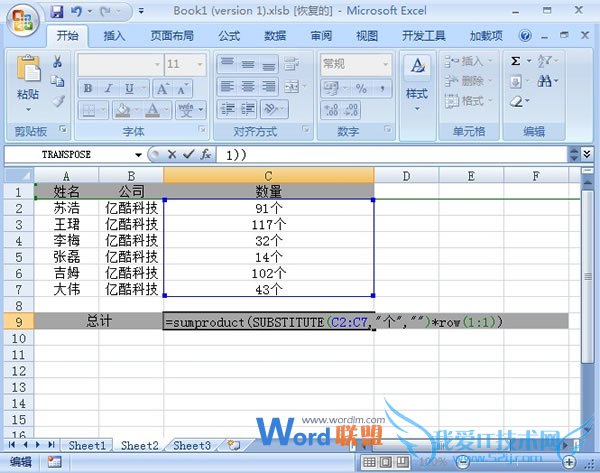The image size is (600, 473).
Task: Undo the last action
Action: [x=77, y=12]
